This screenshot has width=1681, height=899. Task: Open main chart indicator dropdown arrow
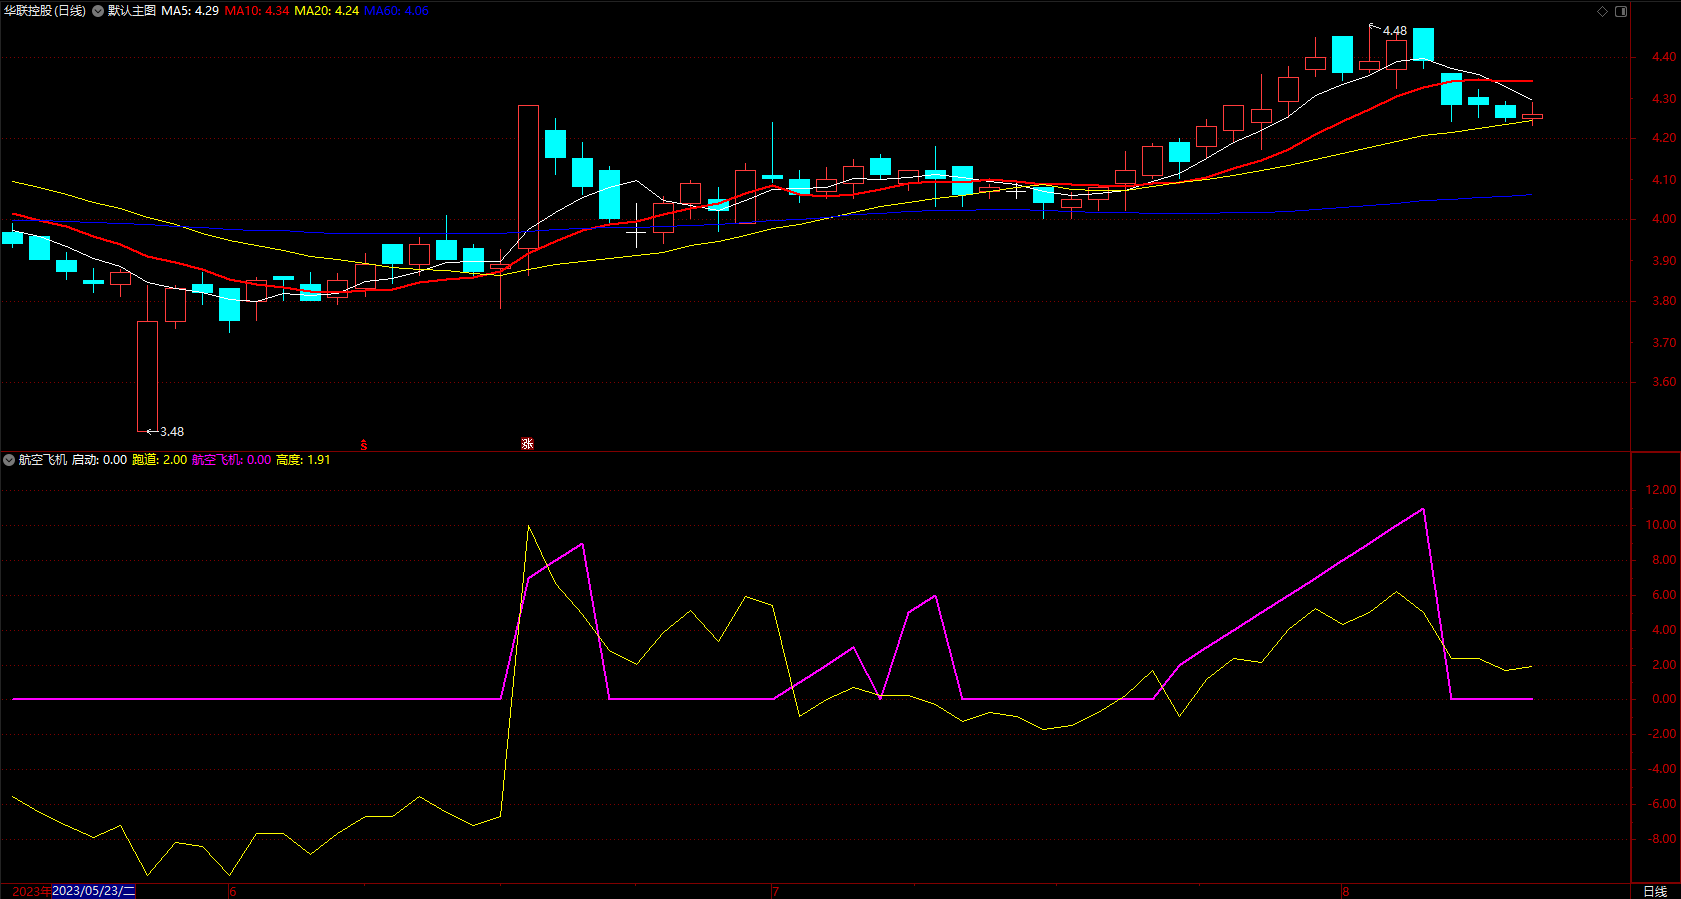tap(98, 11)
